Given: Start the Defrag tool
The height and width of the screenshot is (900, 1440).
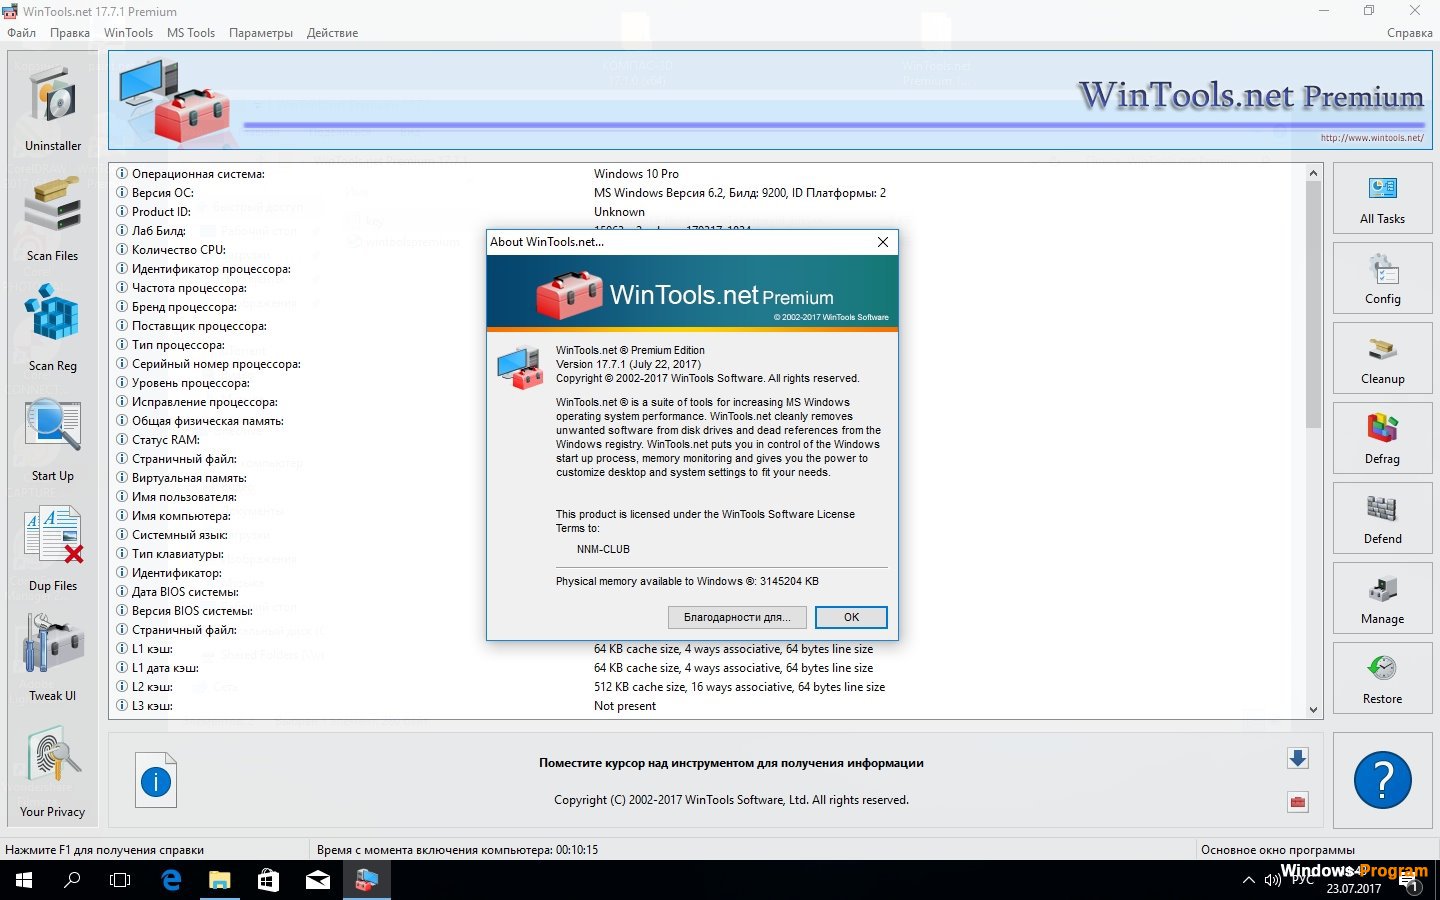Looking at the screenshot, I should coord(1382,439).
